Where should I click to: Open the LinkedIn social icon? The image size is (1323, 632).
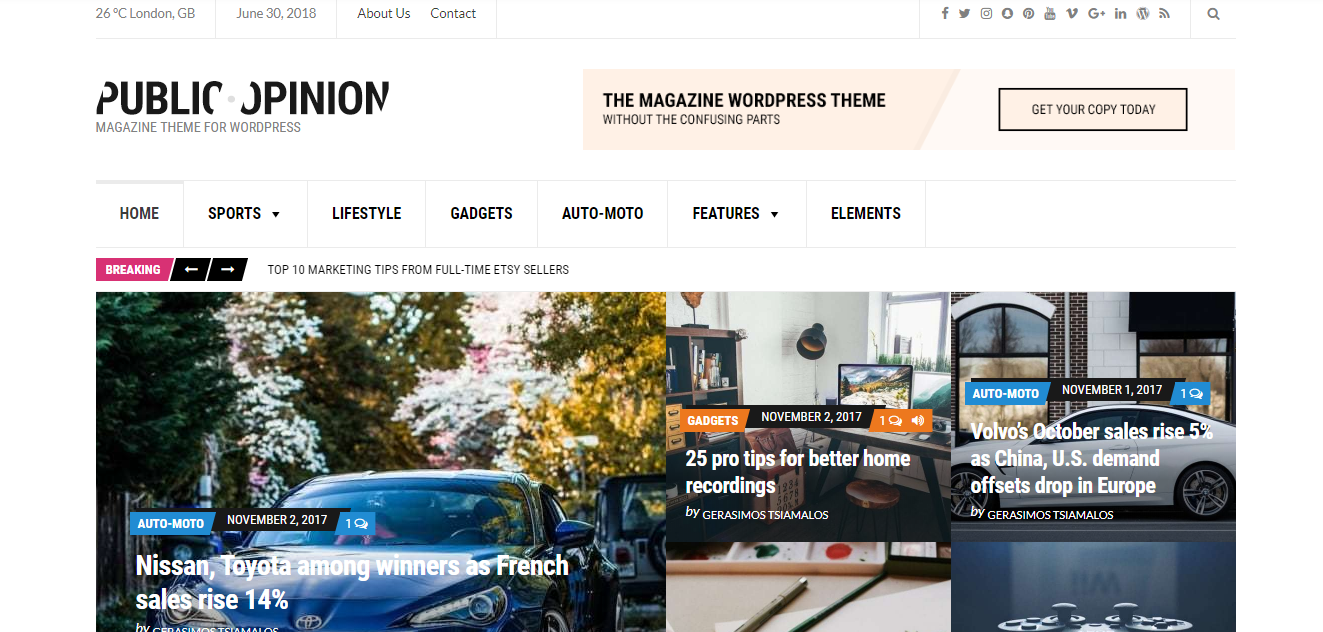coord(1120,13)
